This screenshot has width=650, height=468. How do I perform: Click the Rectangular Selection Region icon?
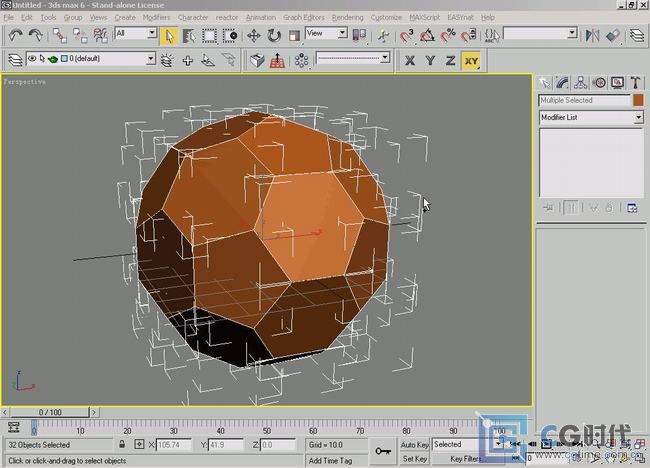click(x=209, y=36)
